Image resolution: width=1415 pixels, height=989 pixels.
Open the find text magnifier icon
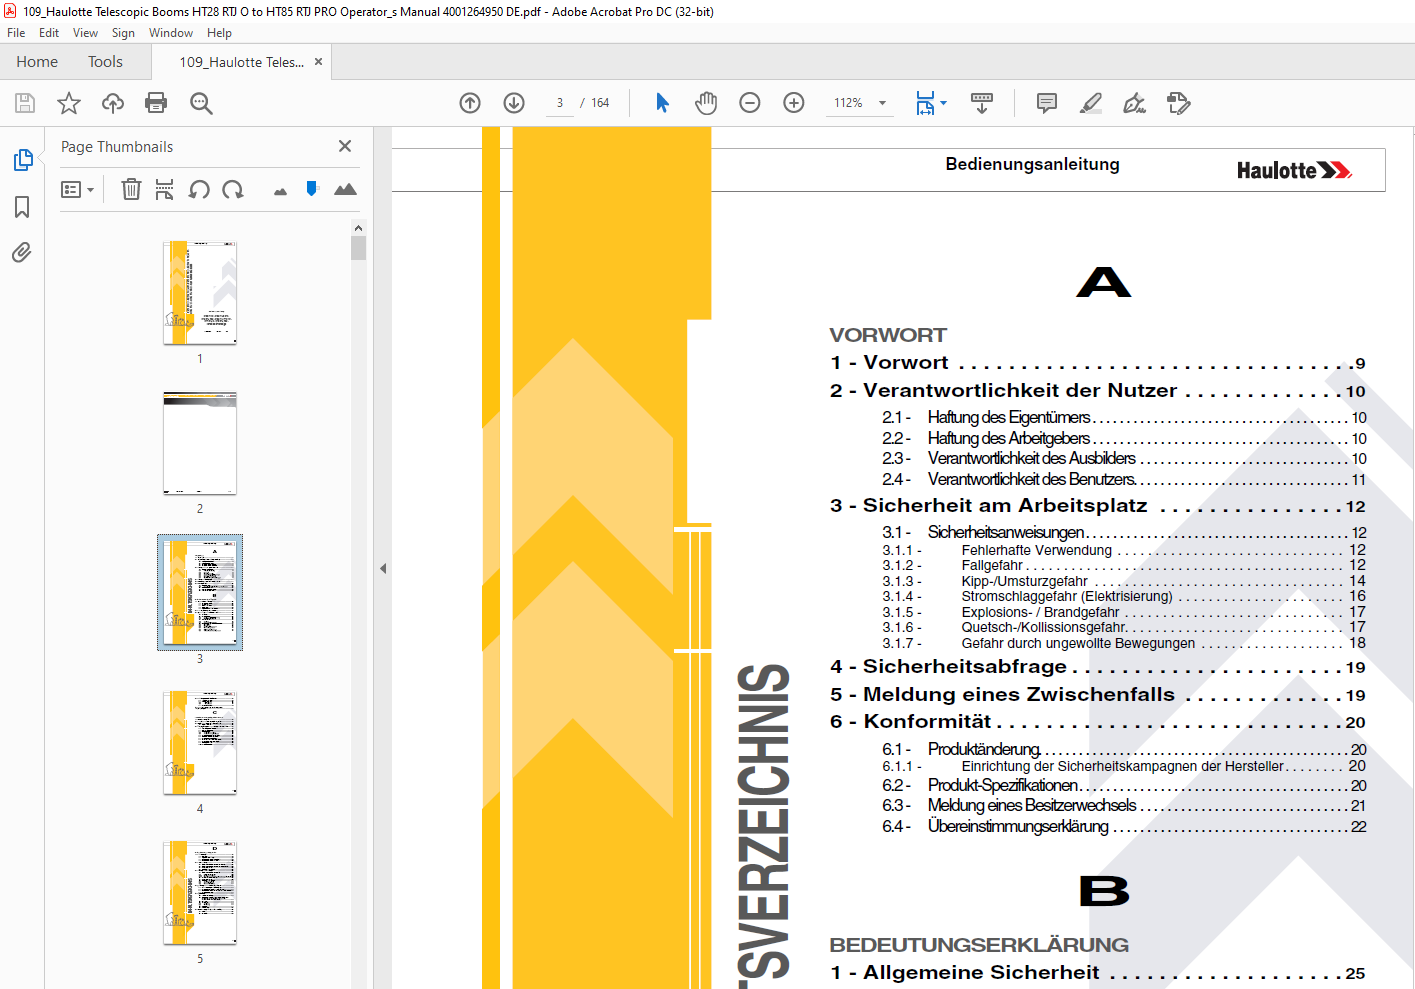pyautogui.click(x=201, y=103)
